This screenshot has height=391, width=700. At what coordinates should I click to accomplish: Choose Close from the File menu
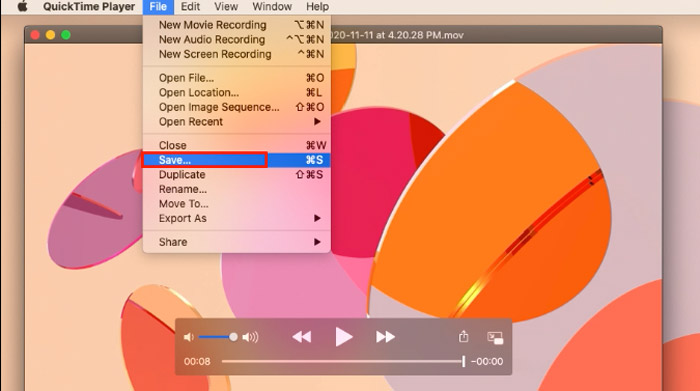pyautogui.click(x=237, y=146)
